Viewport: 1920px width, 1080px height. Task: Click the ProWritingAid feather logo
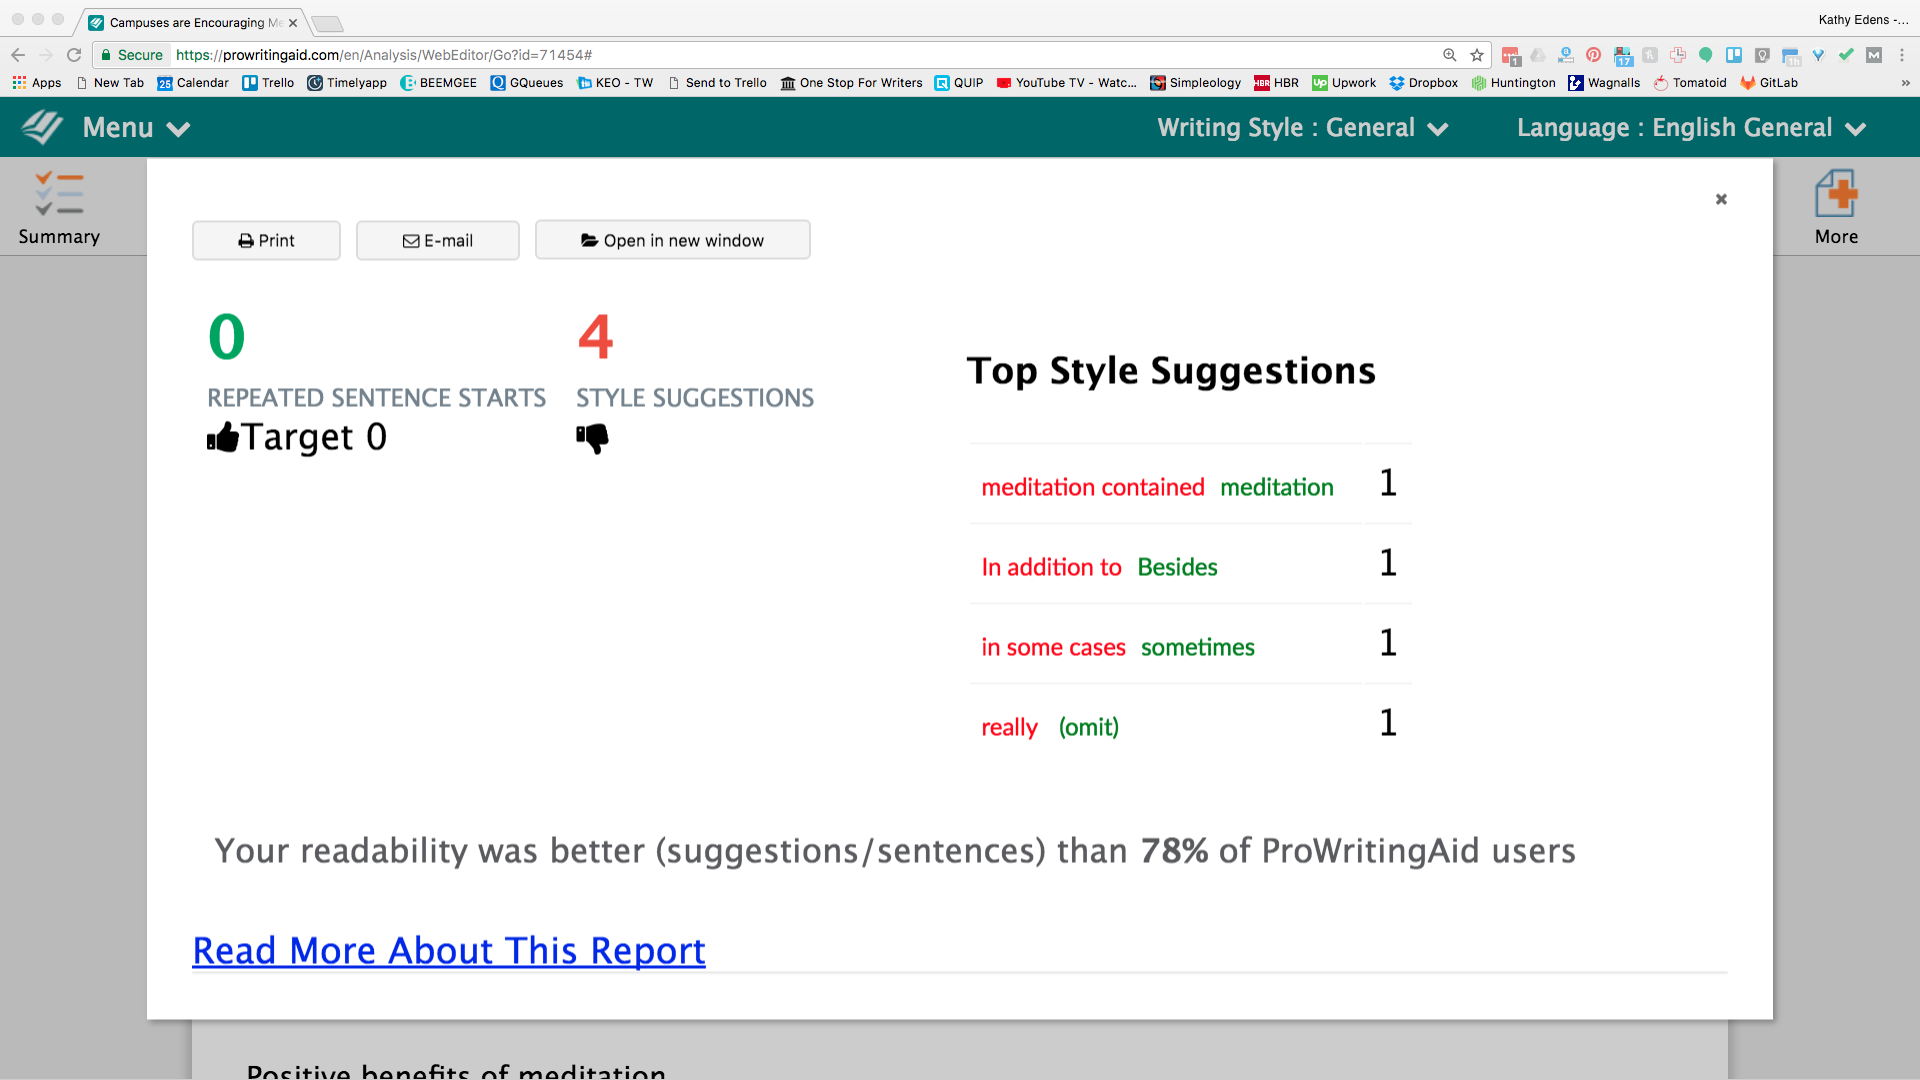click(42, 128)
